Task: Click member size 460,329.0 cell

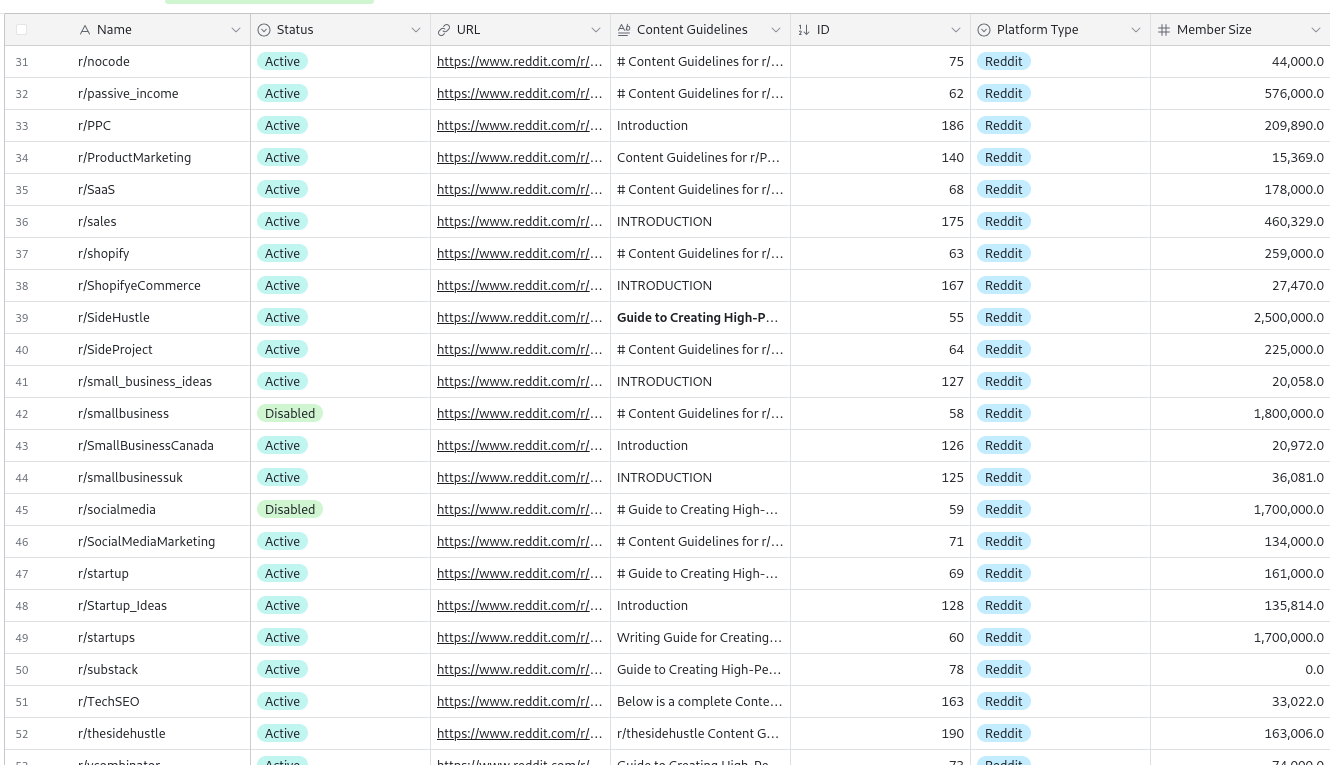Action: [1240, 222]
